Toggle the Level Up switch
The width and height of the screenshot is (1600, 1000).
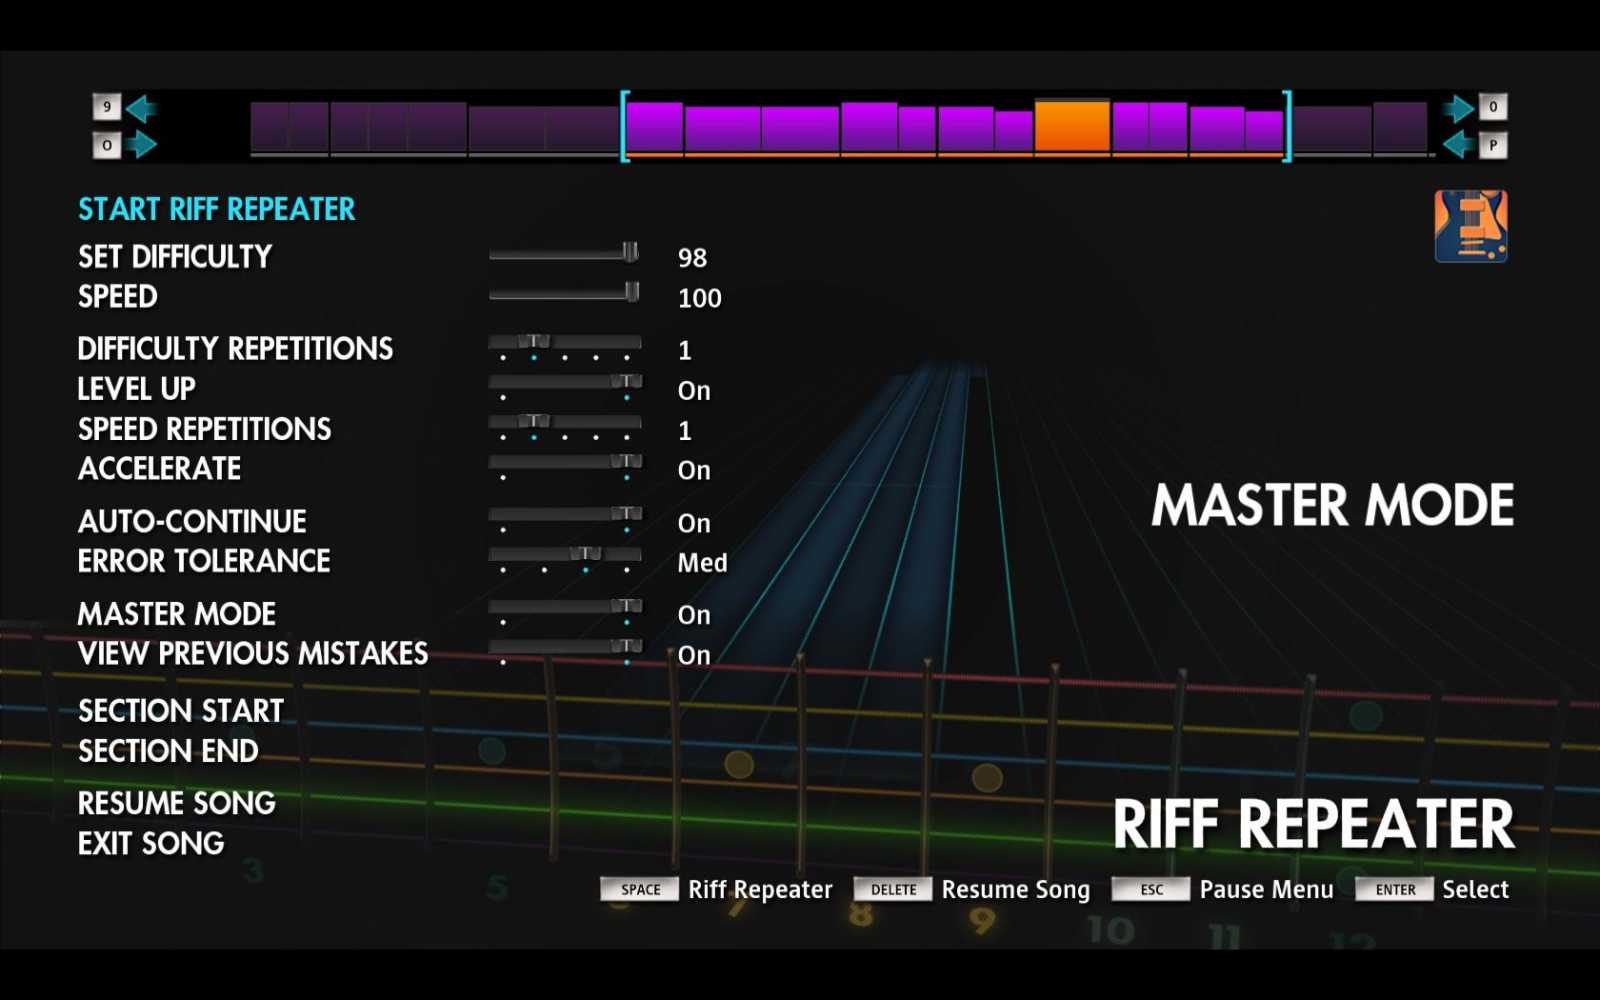tap(565, 386)
